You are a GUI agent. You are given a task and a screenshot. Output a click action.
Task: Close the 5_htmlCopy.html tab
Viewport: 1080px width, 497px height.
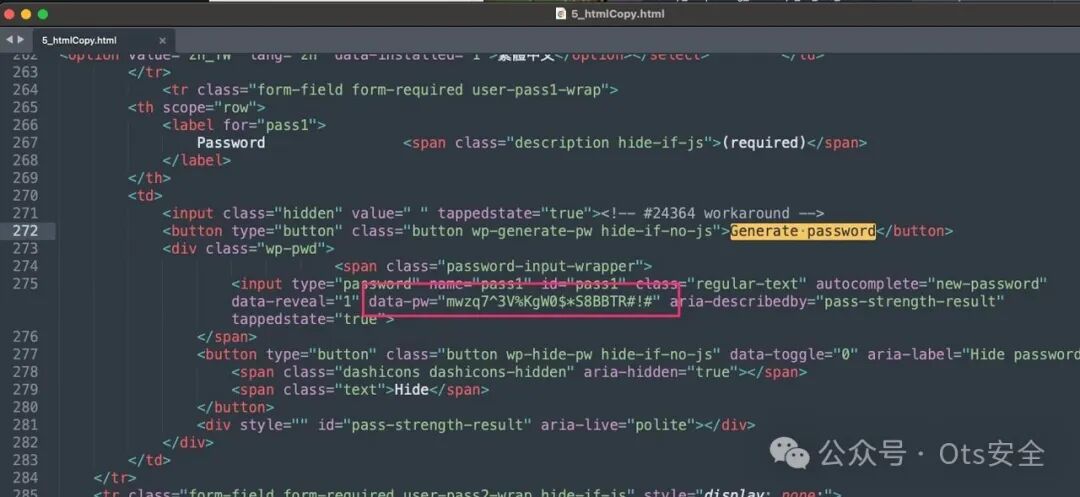[x=163, y=41]
